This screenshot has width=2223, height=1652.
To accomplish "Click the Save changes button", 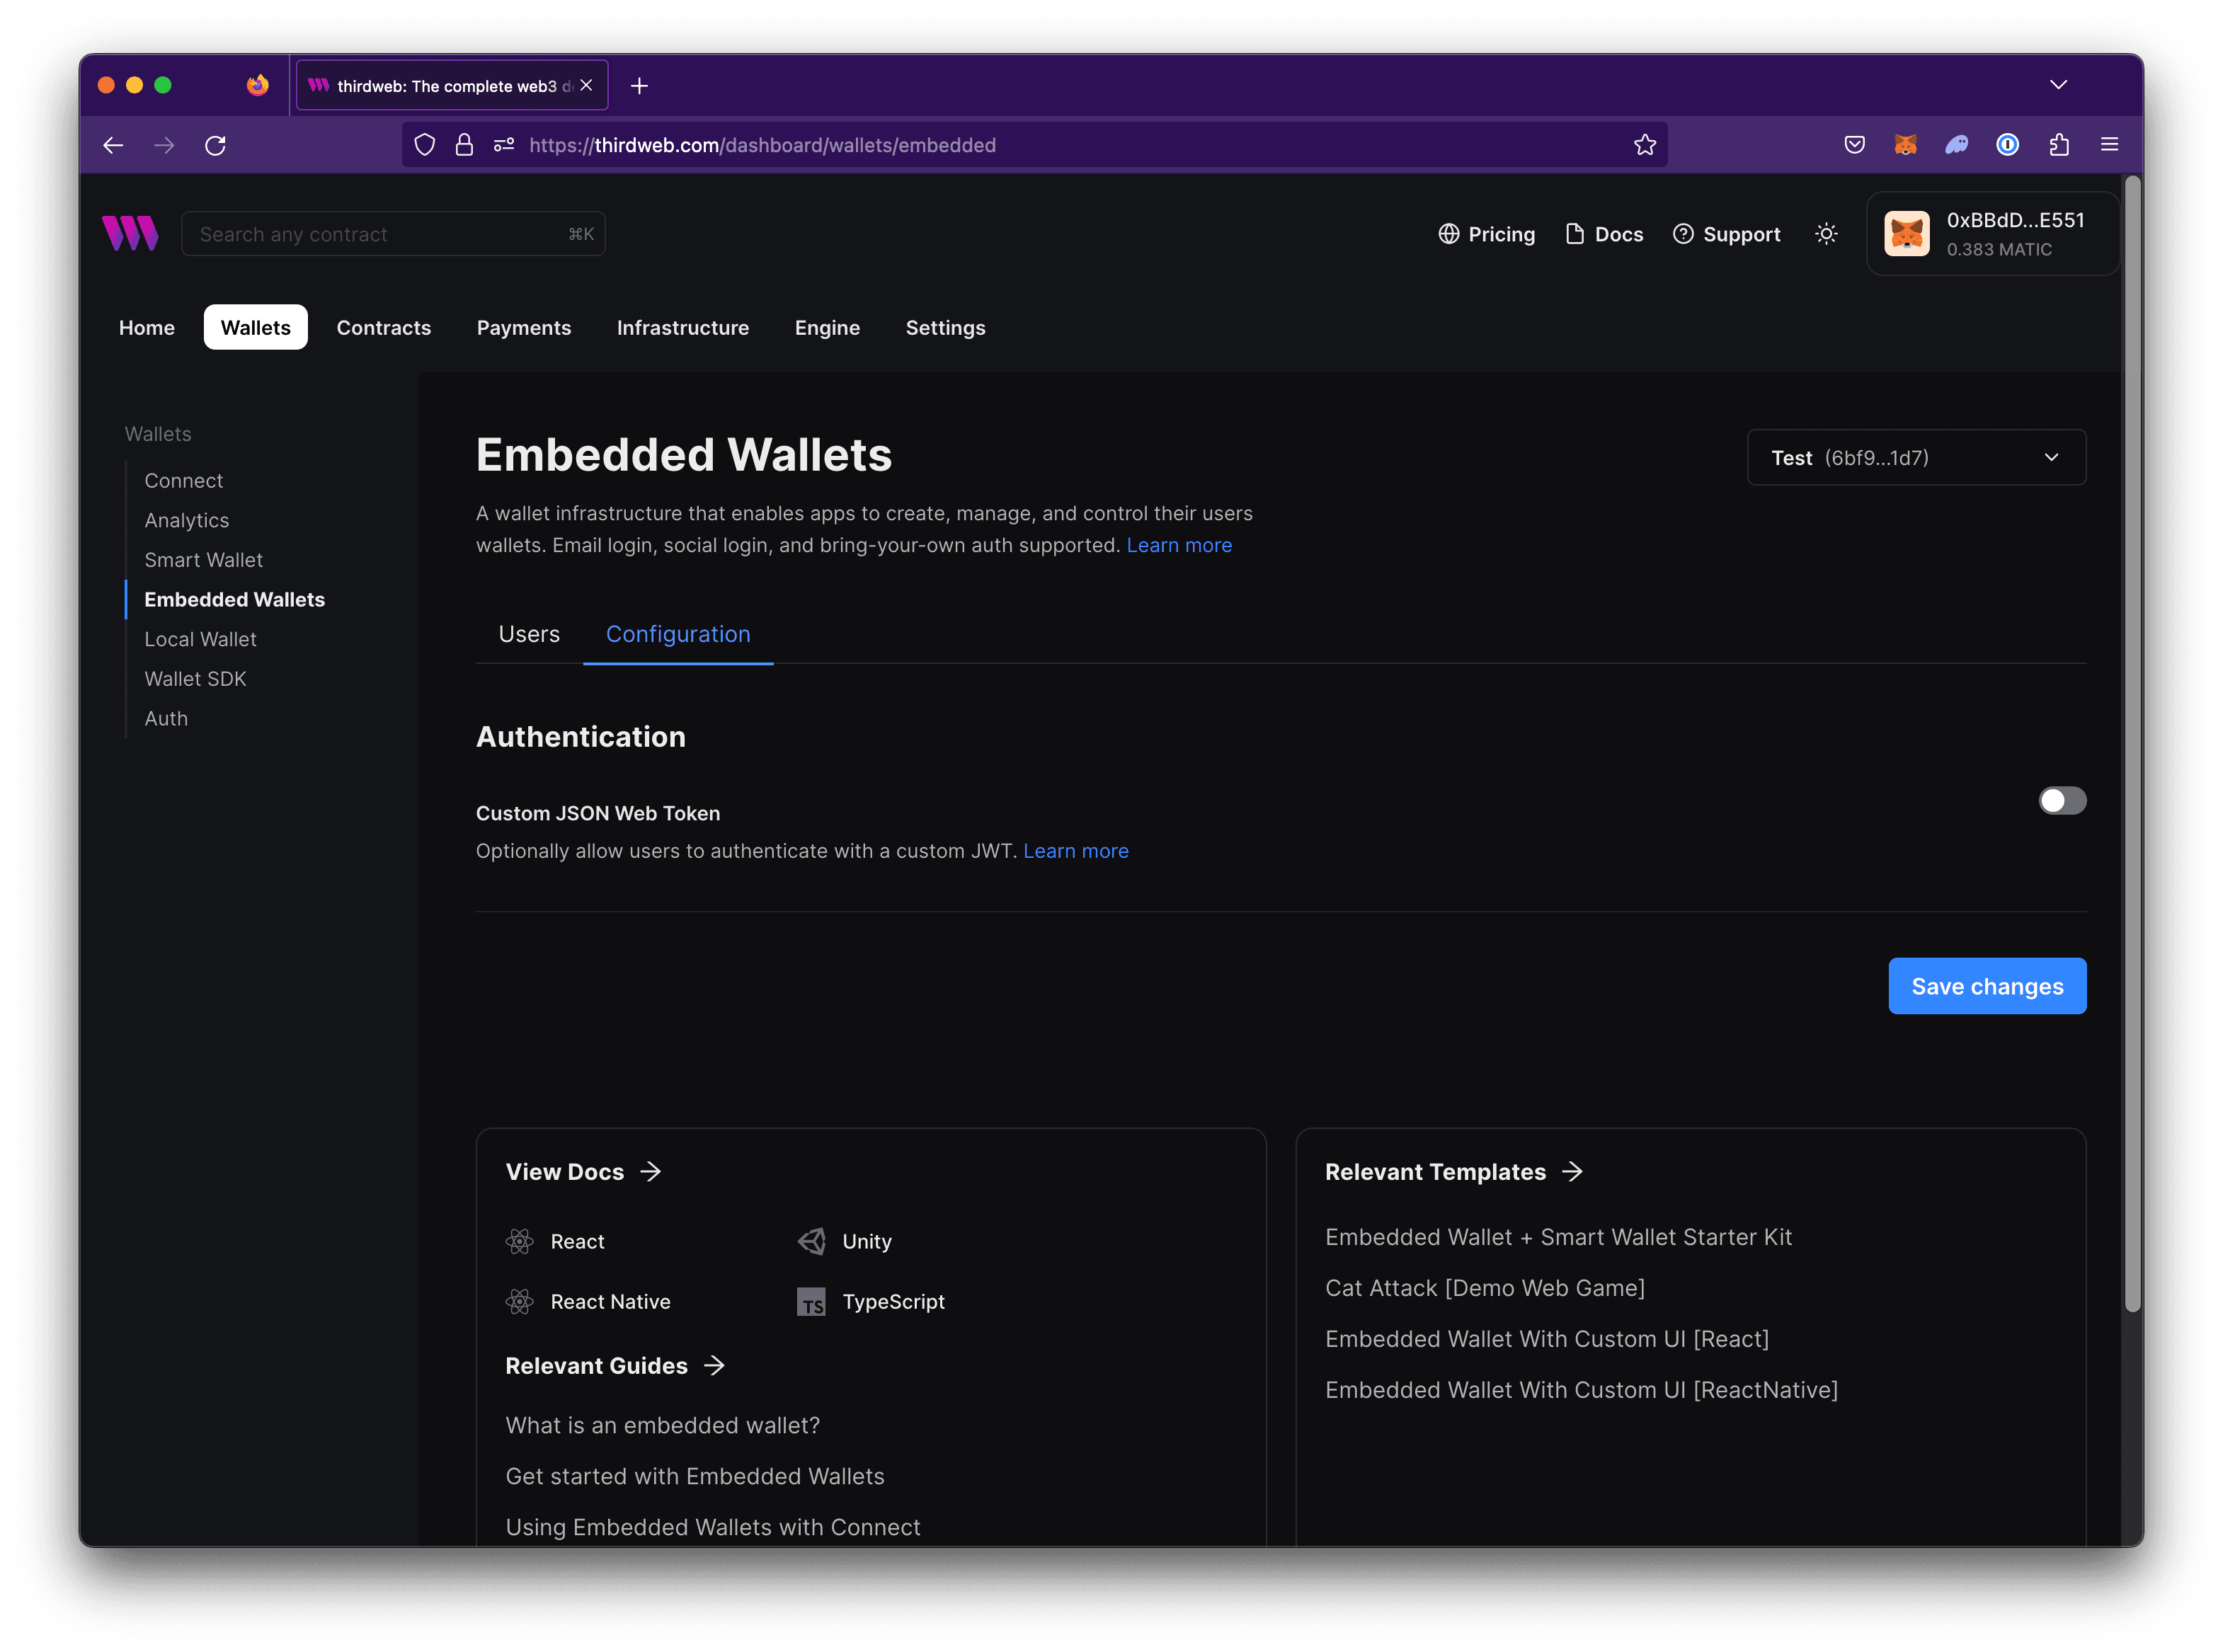I will (1986, 986).
